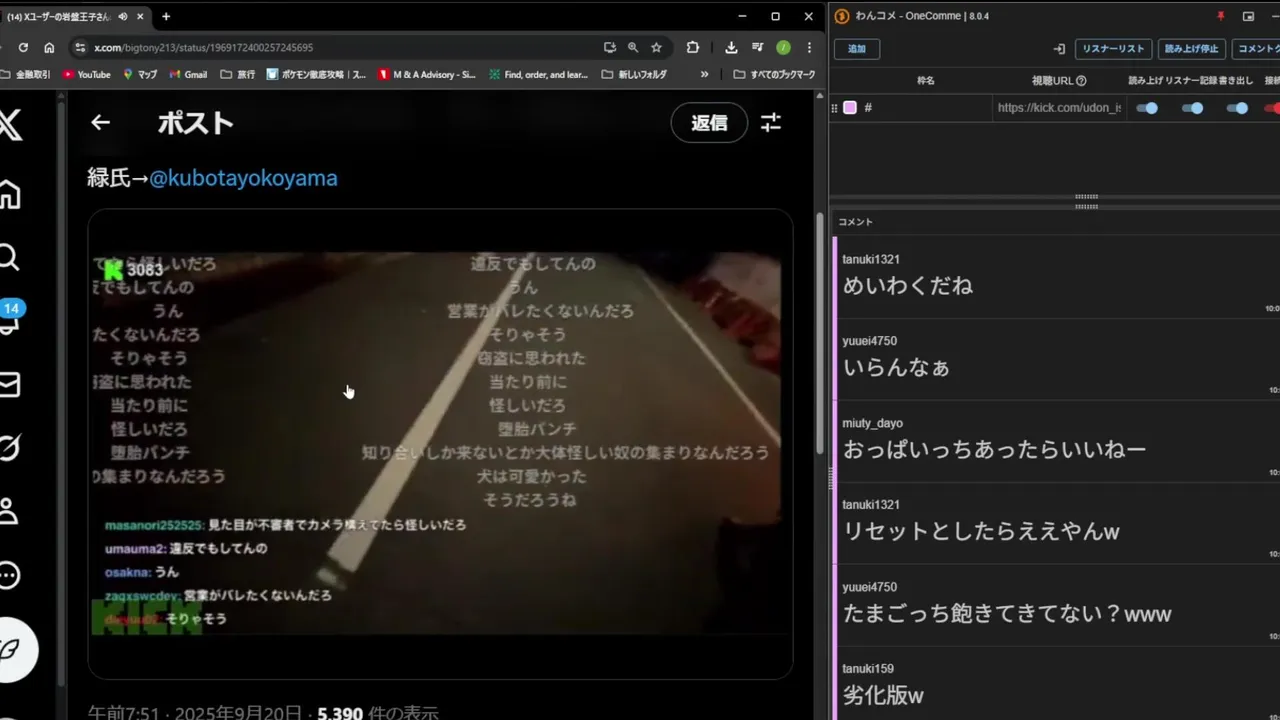Screen dimensions: 1280x720
Task: Bookmark this page with the star icon
Action: [x=656, y=47]
